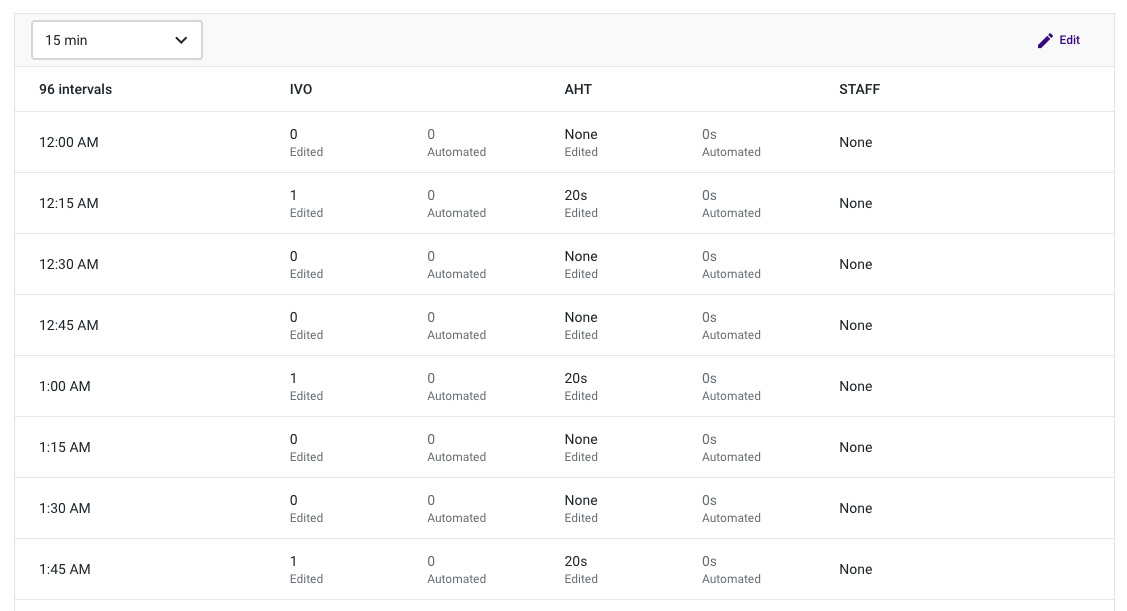Click the IVO column header

[301, 90]
